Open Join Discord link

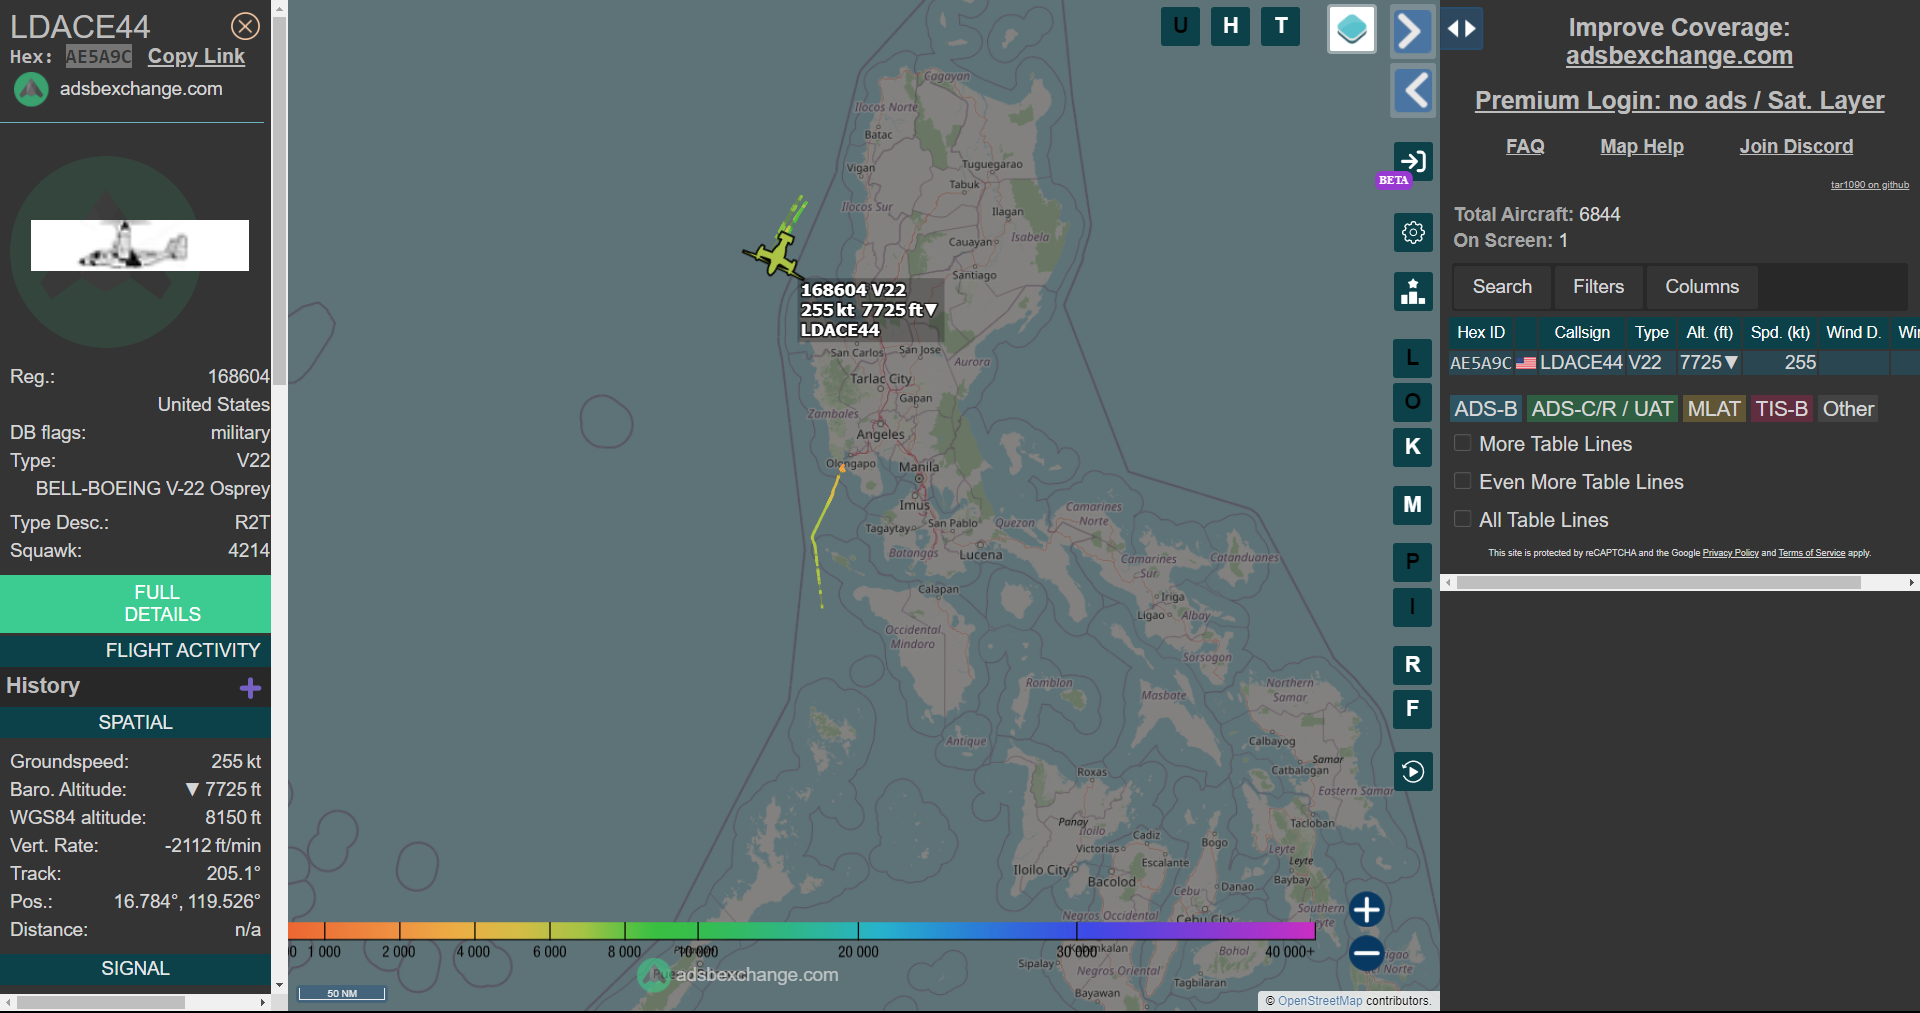tap(1796, 146)
